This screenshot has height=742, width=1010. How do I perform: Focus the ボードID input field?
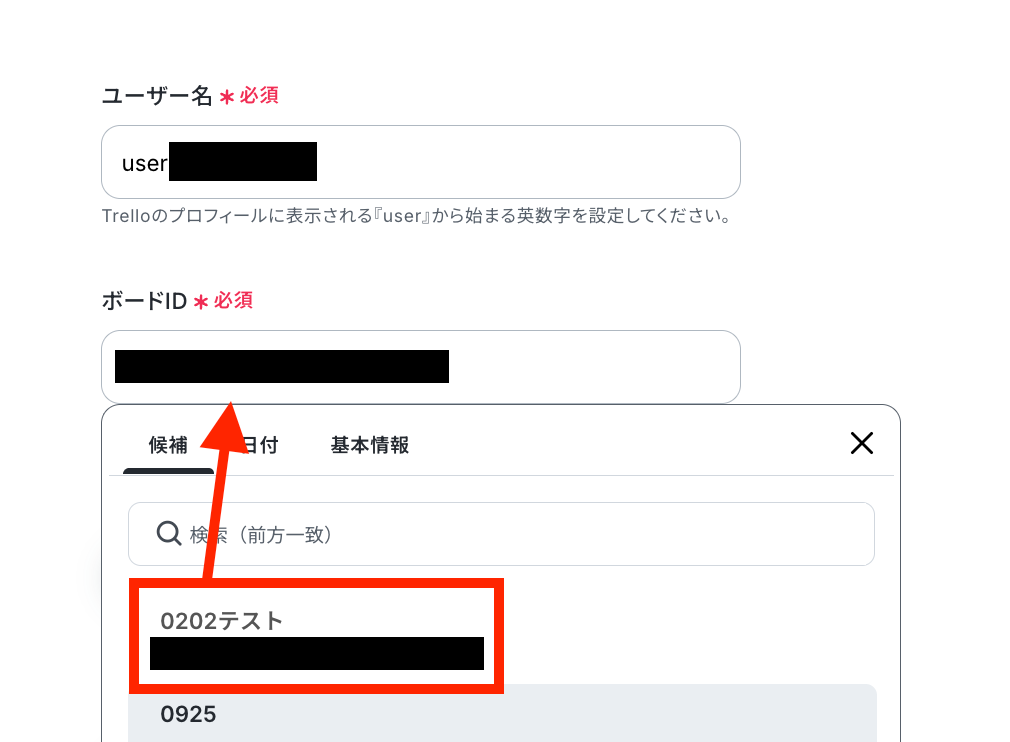[x=421, y=366]
